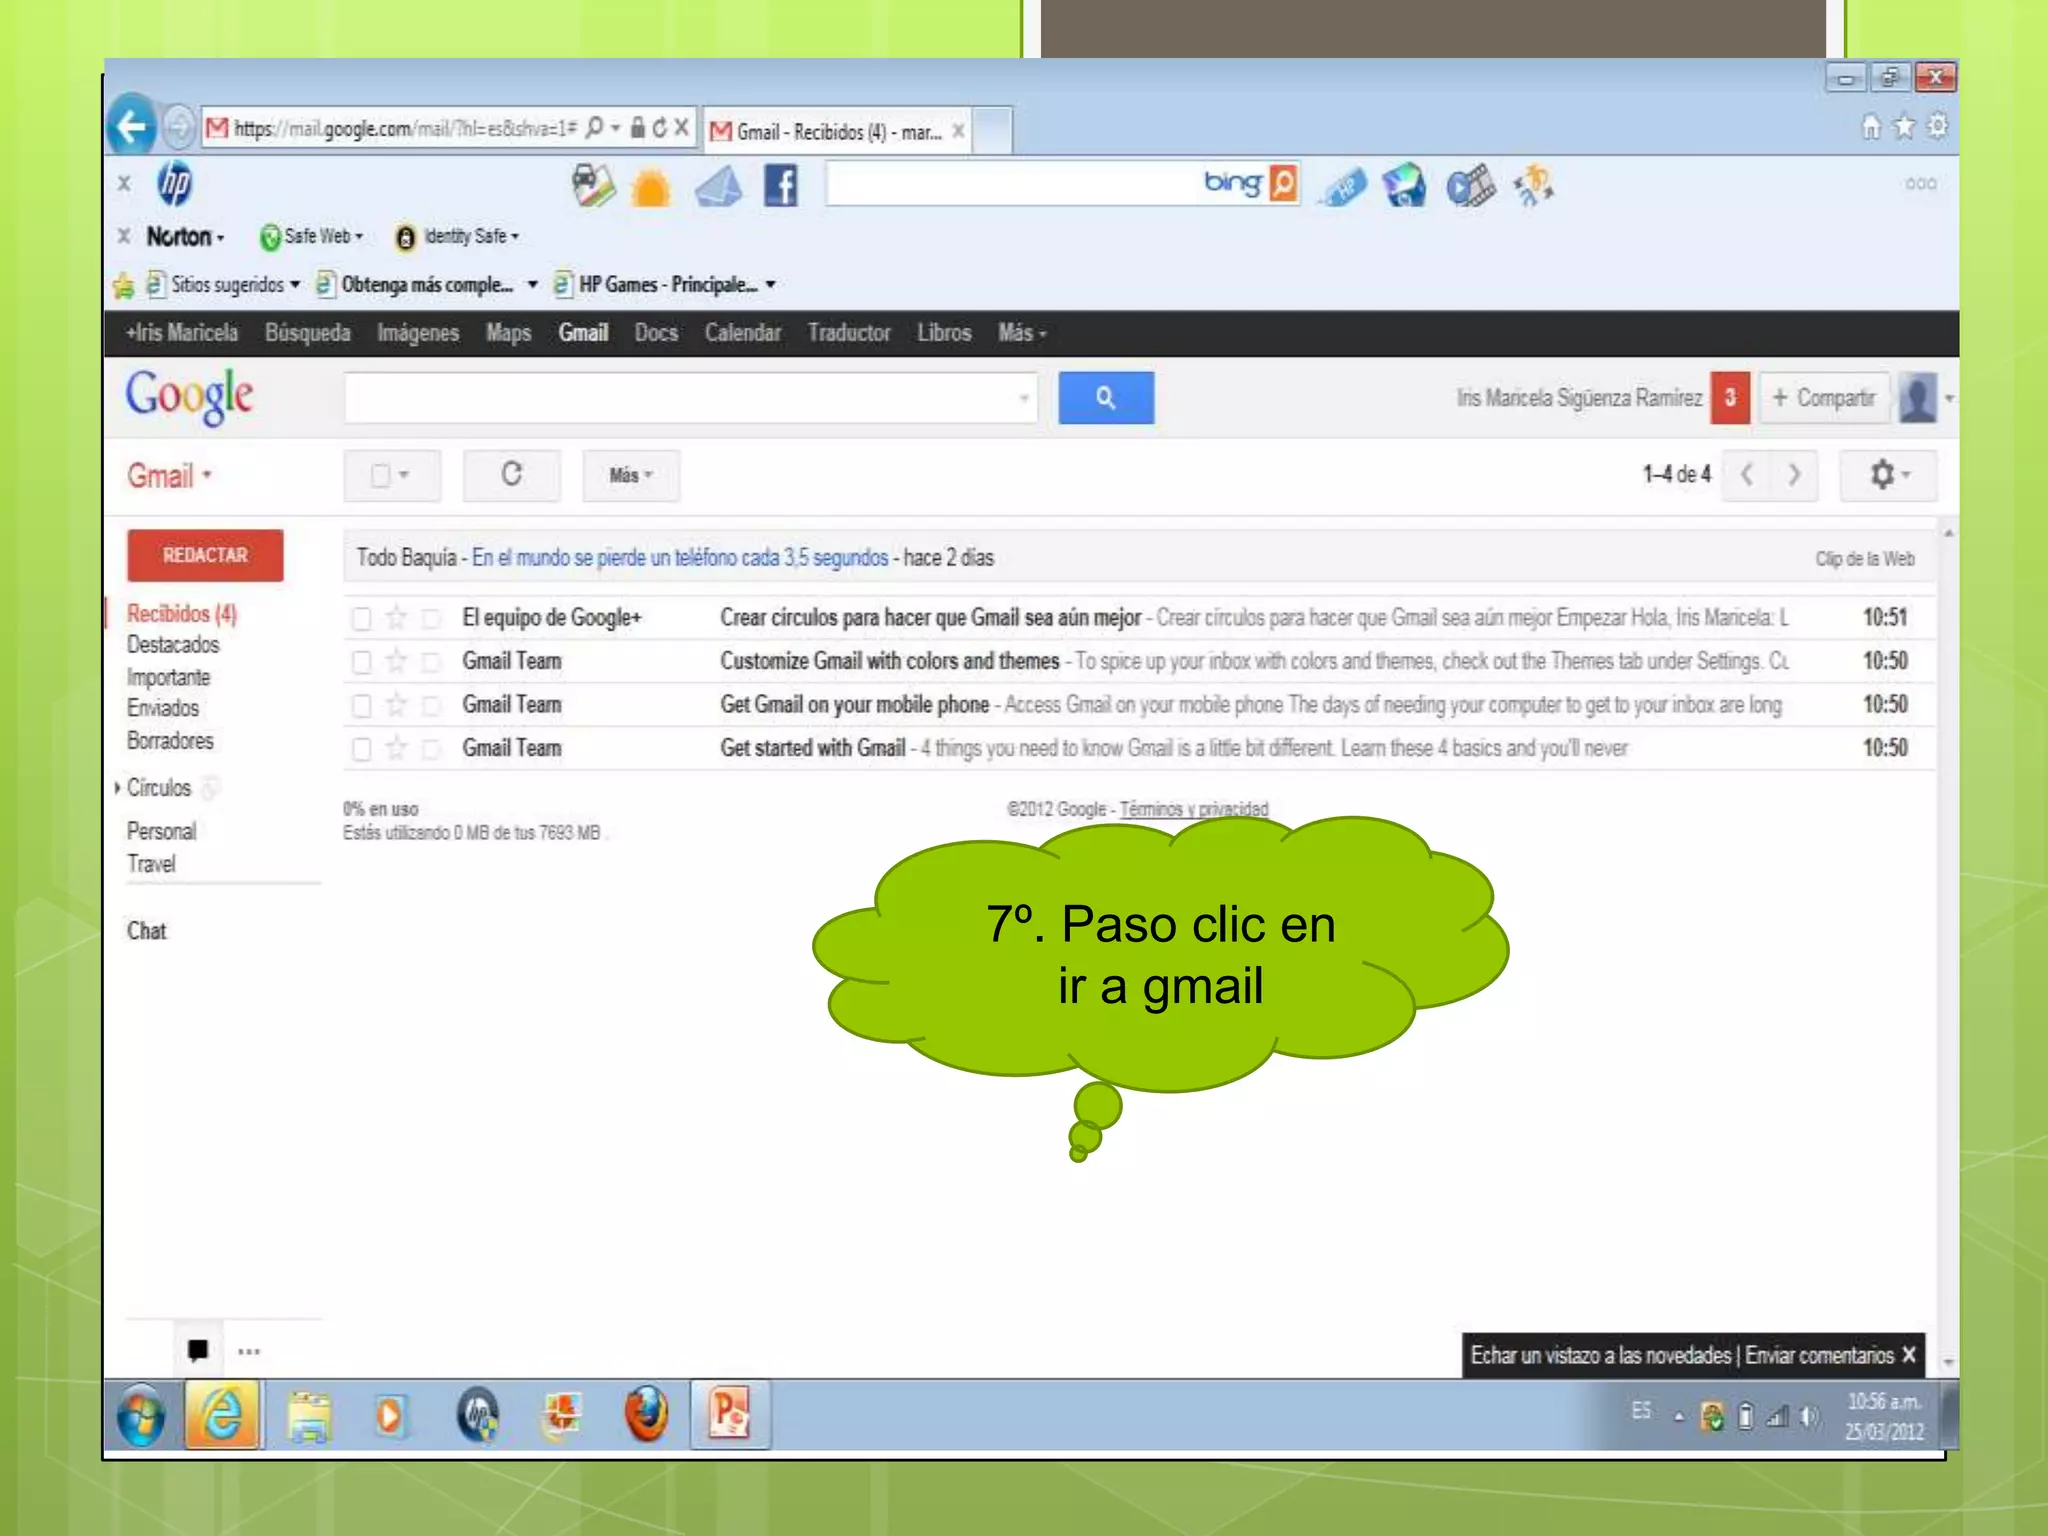Star the Get Gmail on your mobile email
Viewport: 2048px width, 1536px height.
pos(397,705)
